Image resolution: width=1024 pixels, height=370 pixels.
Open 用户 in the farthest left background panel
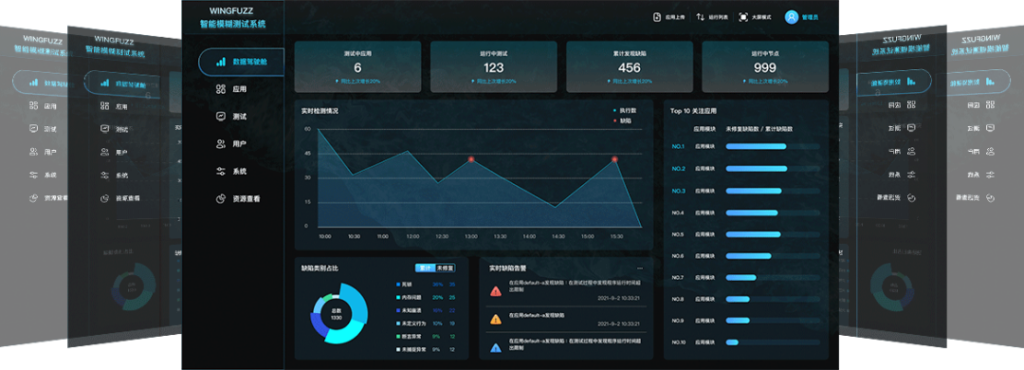coord(43,151)
